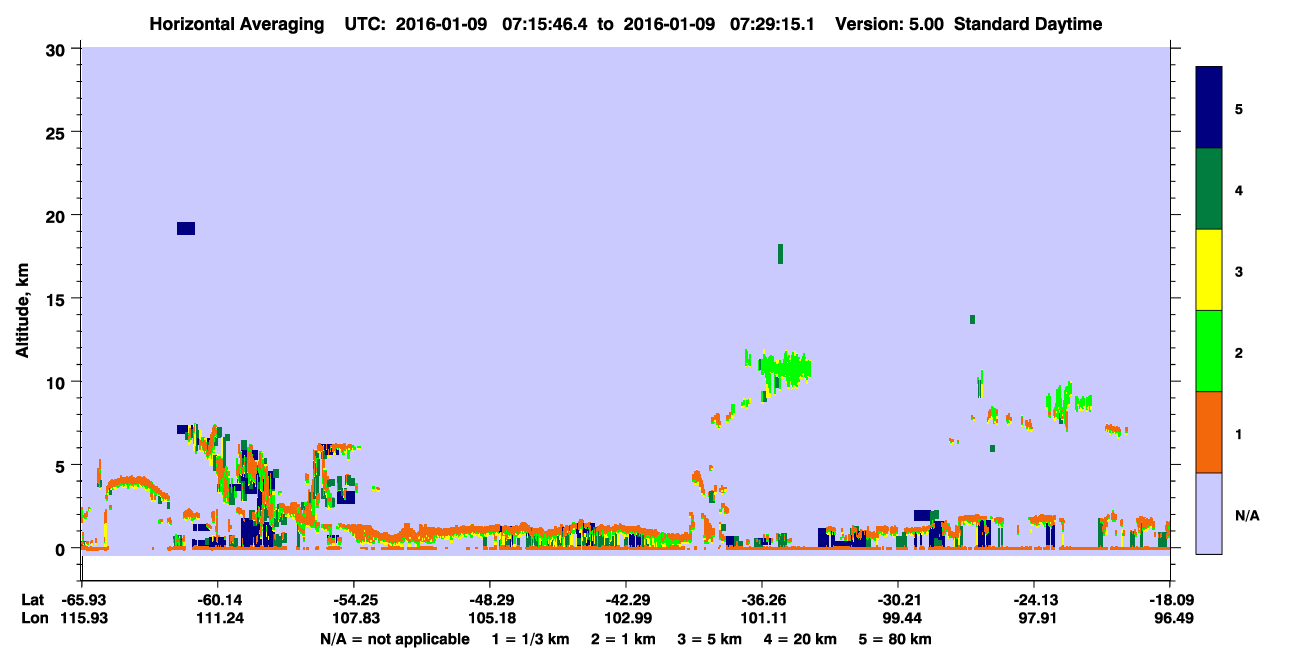Click the latitude value -24.13
Image resolution: width=1300 pixels, height=667 pixels.
point(1033,600)
